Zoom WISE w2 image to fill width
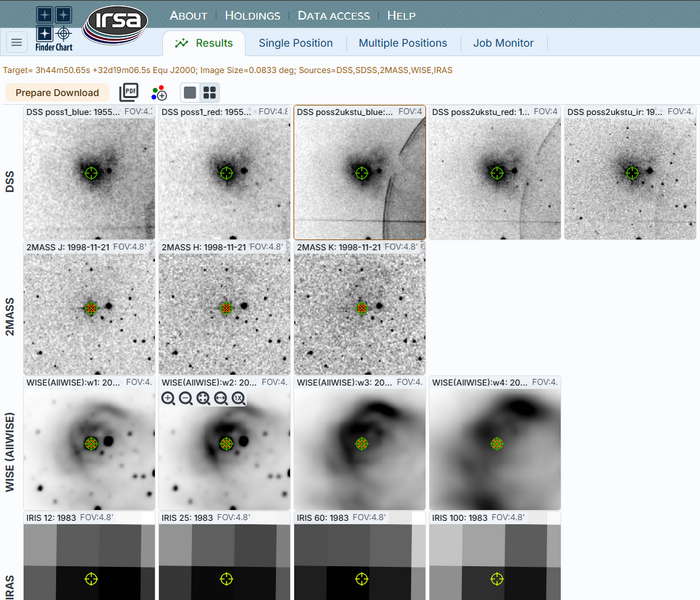Screen dimensions: 700x600 (221, 398)
